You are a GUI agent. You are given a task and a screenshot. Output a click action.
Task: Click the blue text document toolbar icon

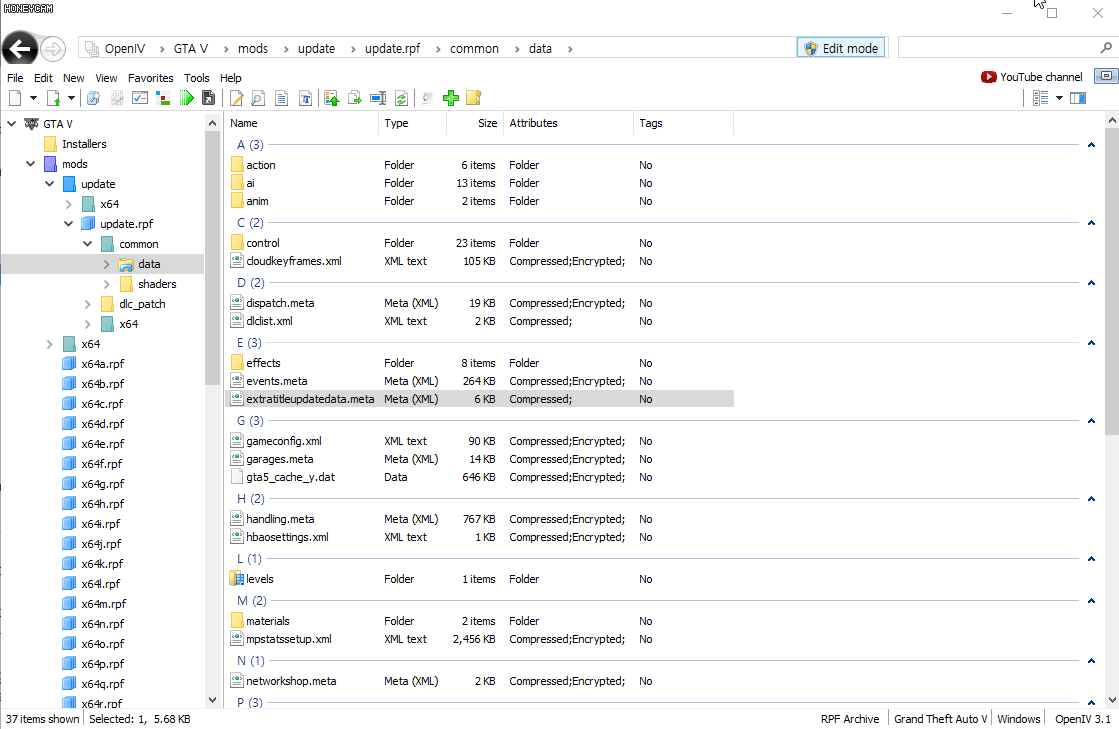tap(282, 98)
